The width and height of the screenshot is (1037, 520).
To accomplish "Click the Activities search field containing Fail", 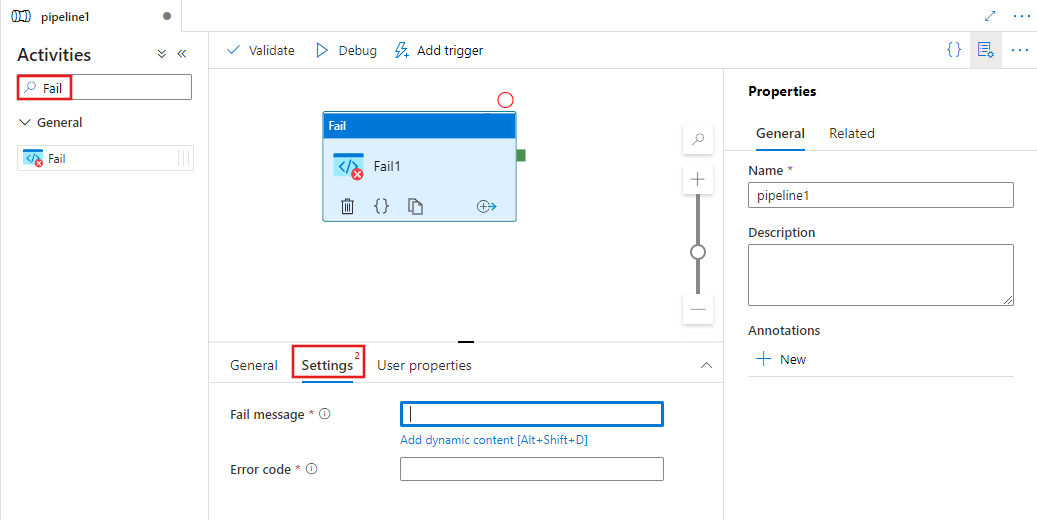I will pos(104,87).
